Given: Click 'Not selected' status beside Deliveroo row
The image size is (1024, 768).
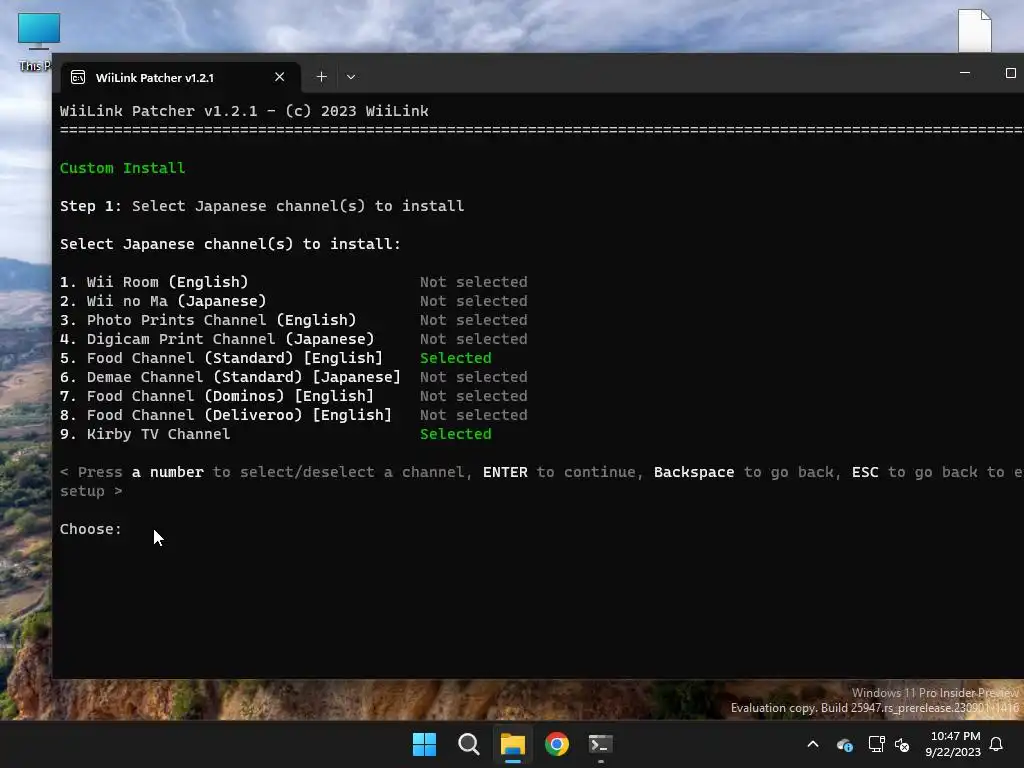Looking at the screenshot, I should (473, 415).
